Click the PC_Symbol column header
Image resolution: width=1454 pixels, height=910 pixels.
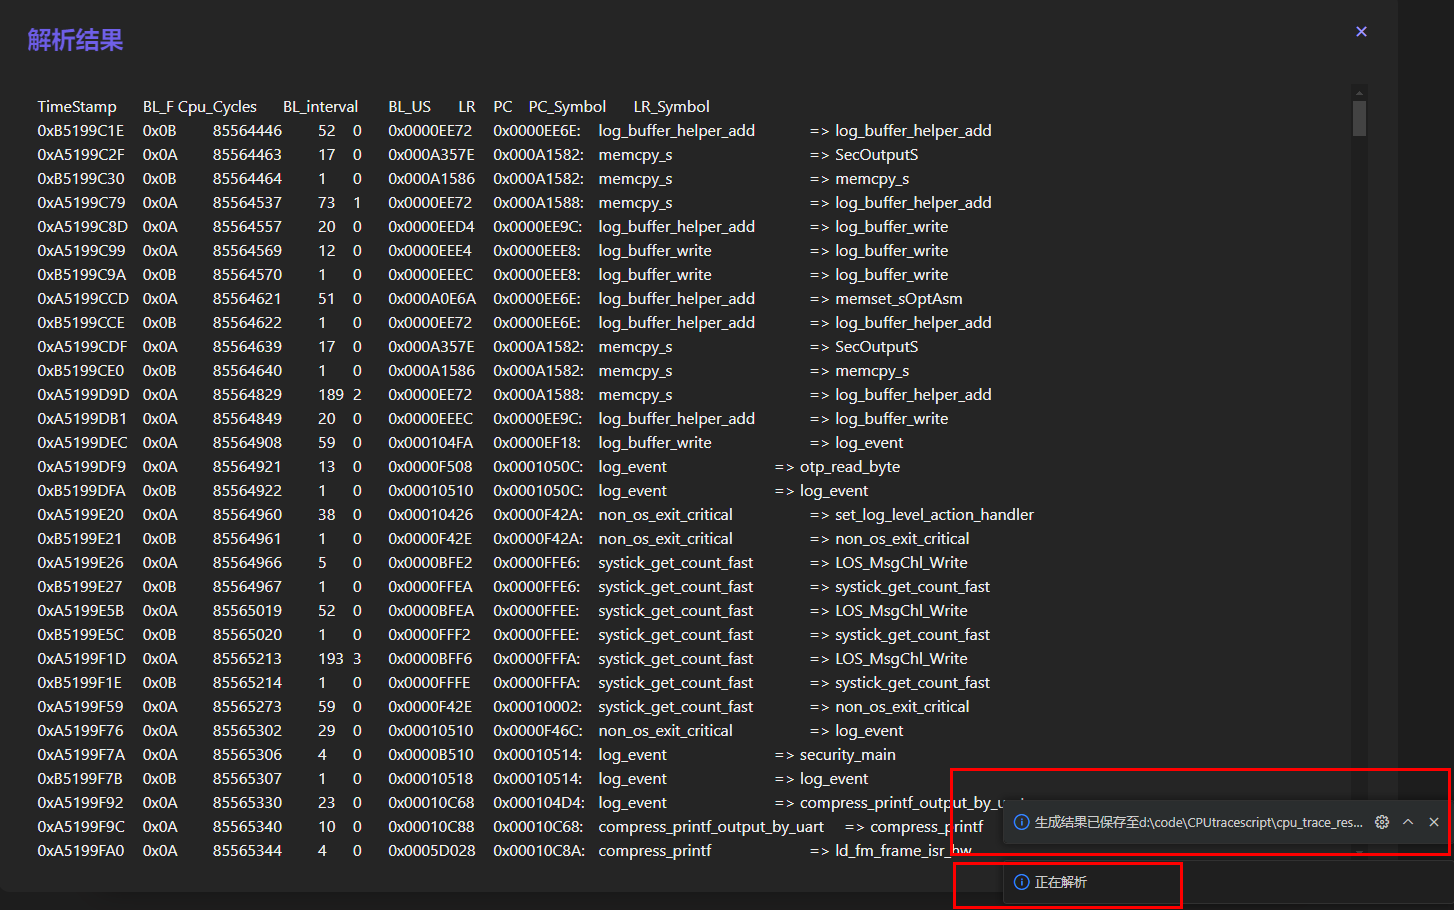(x=567, y=107)
